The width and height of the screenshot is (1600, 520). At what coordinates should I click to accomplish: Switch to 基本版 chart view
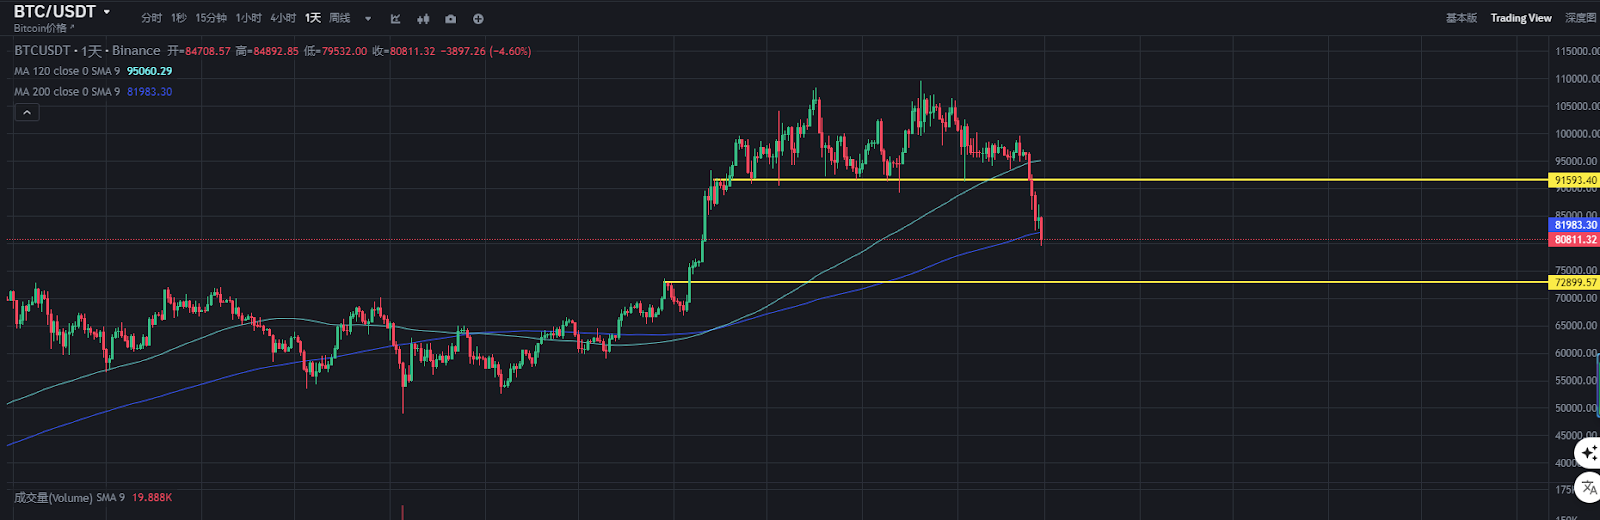(1461, 18)
